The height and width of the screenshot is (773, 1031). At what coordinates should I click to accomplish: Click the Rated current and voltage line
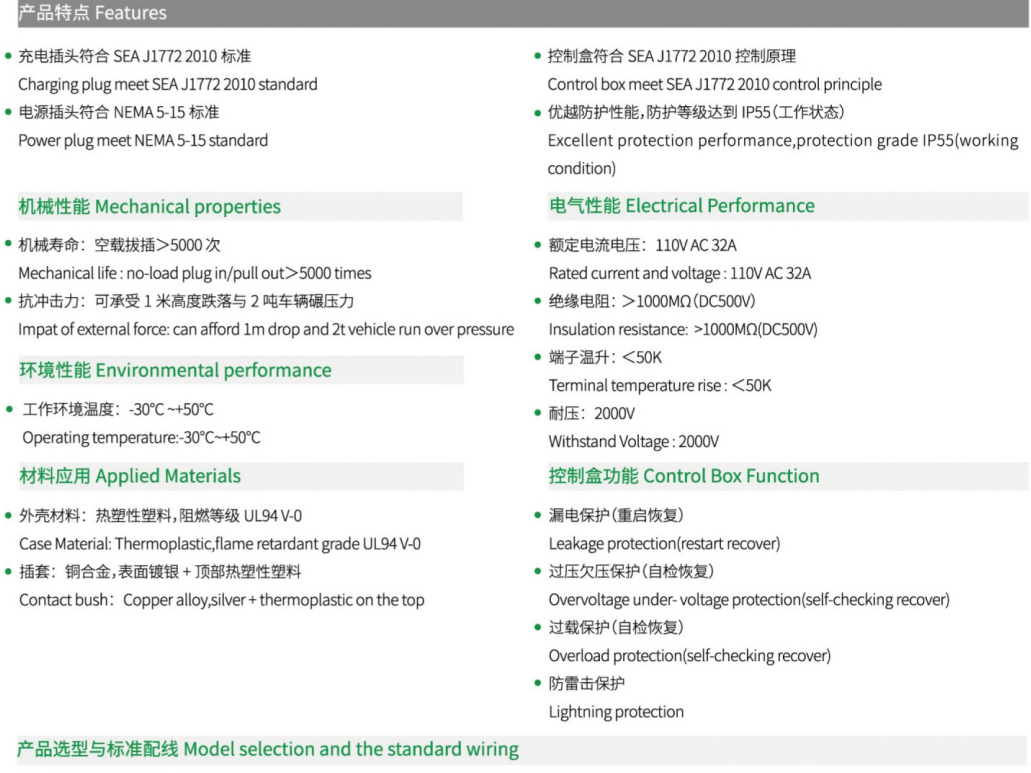pyautogui.click(x=680, y=273)
